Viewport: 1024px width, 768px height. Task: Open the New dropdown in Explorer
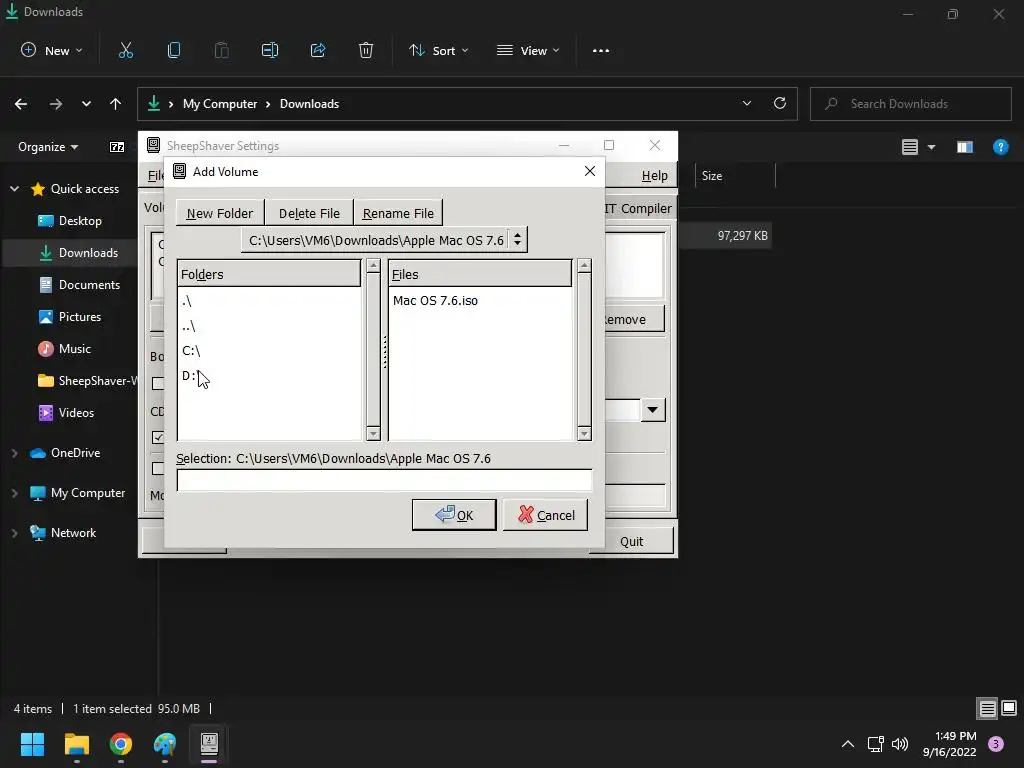pyautogui.click(x=52, y=50)
